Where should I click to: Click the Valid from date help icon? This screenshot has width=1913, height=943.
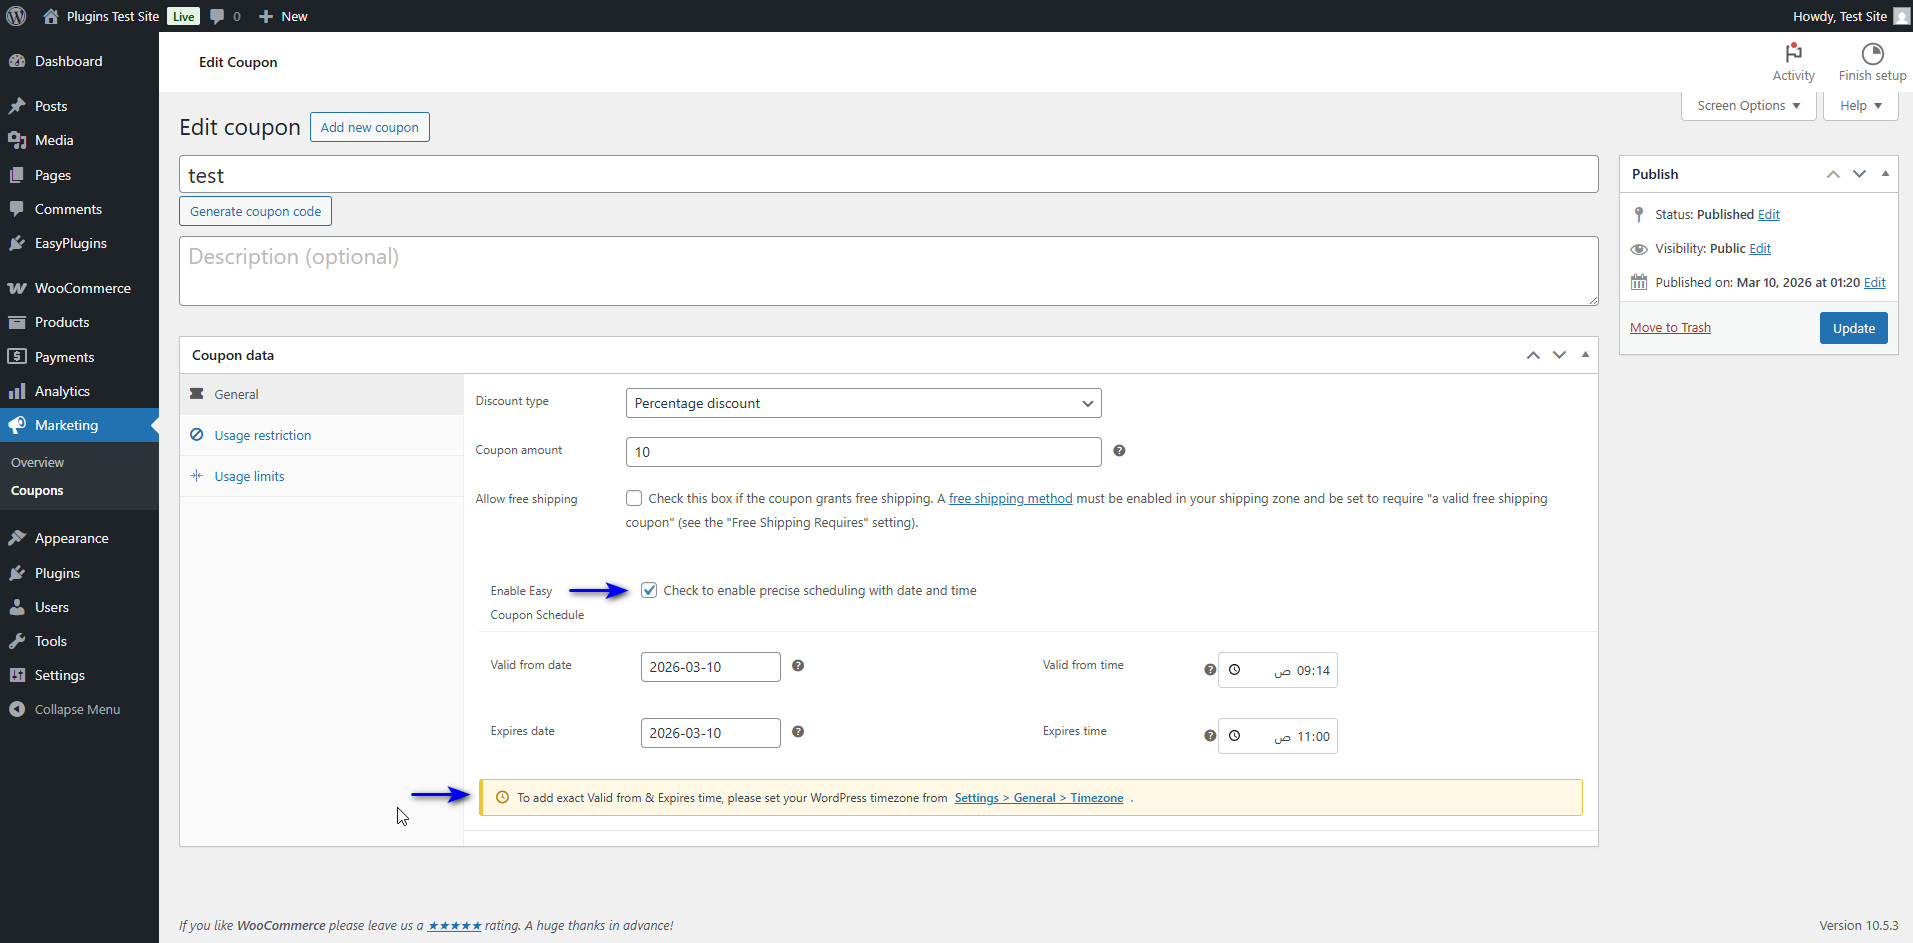tap(798, 666)
